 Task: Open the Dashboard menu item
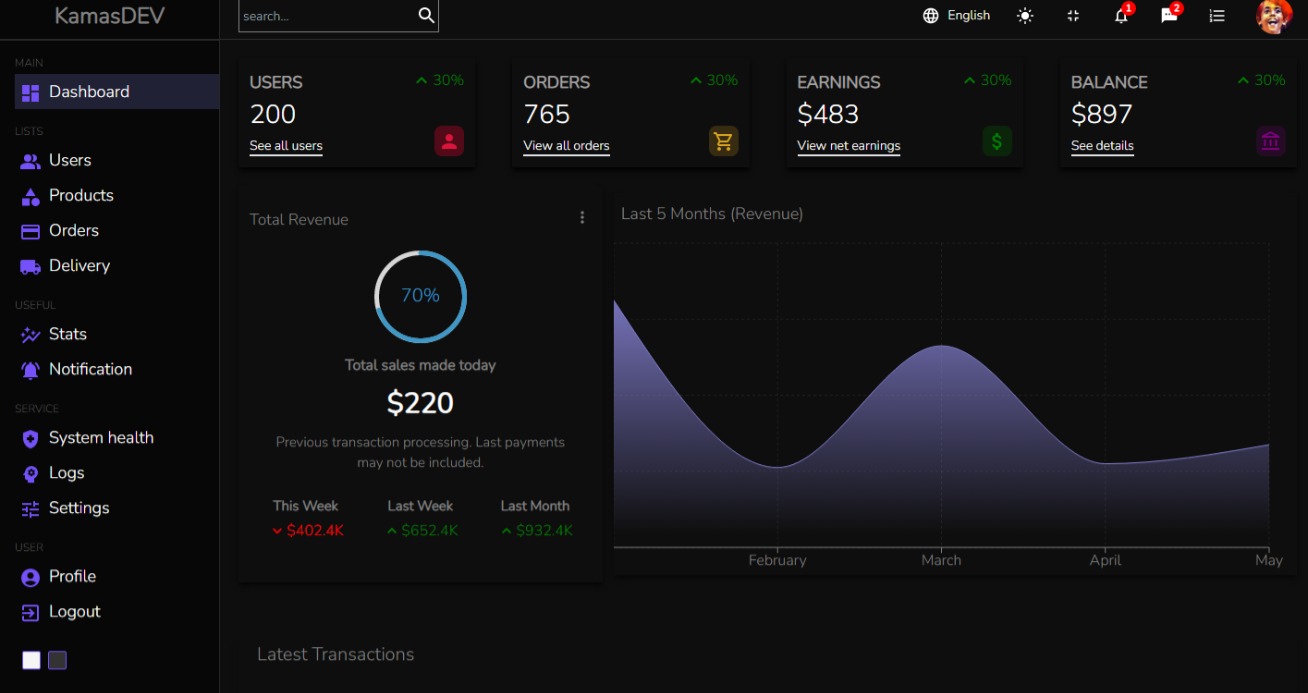click(117, 92)
